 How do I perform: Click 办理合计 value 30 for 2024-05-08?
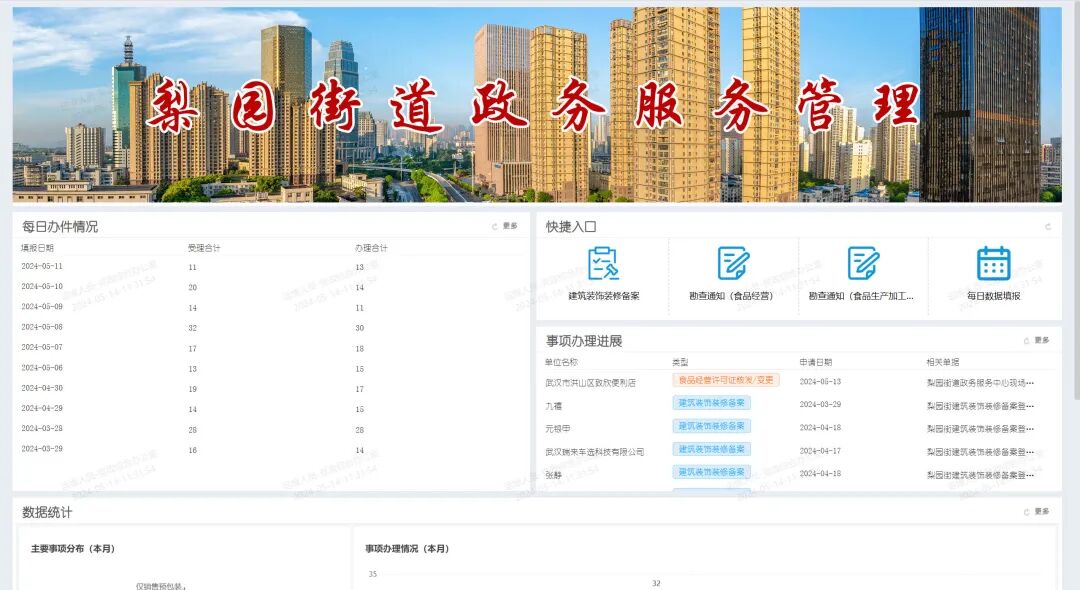(x=360, y=328)
